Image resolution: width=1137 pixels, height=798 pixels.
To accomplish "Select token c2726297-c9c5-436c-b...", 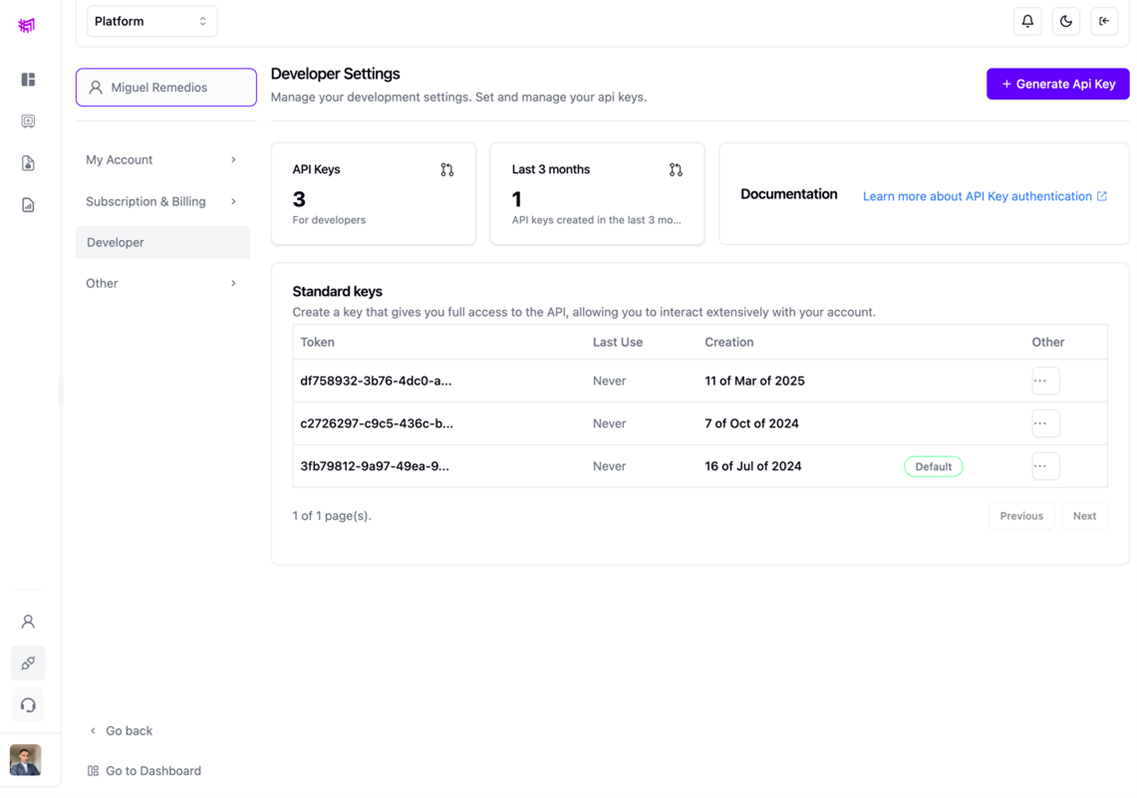I will point(377,424).
